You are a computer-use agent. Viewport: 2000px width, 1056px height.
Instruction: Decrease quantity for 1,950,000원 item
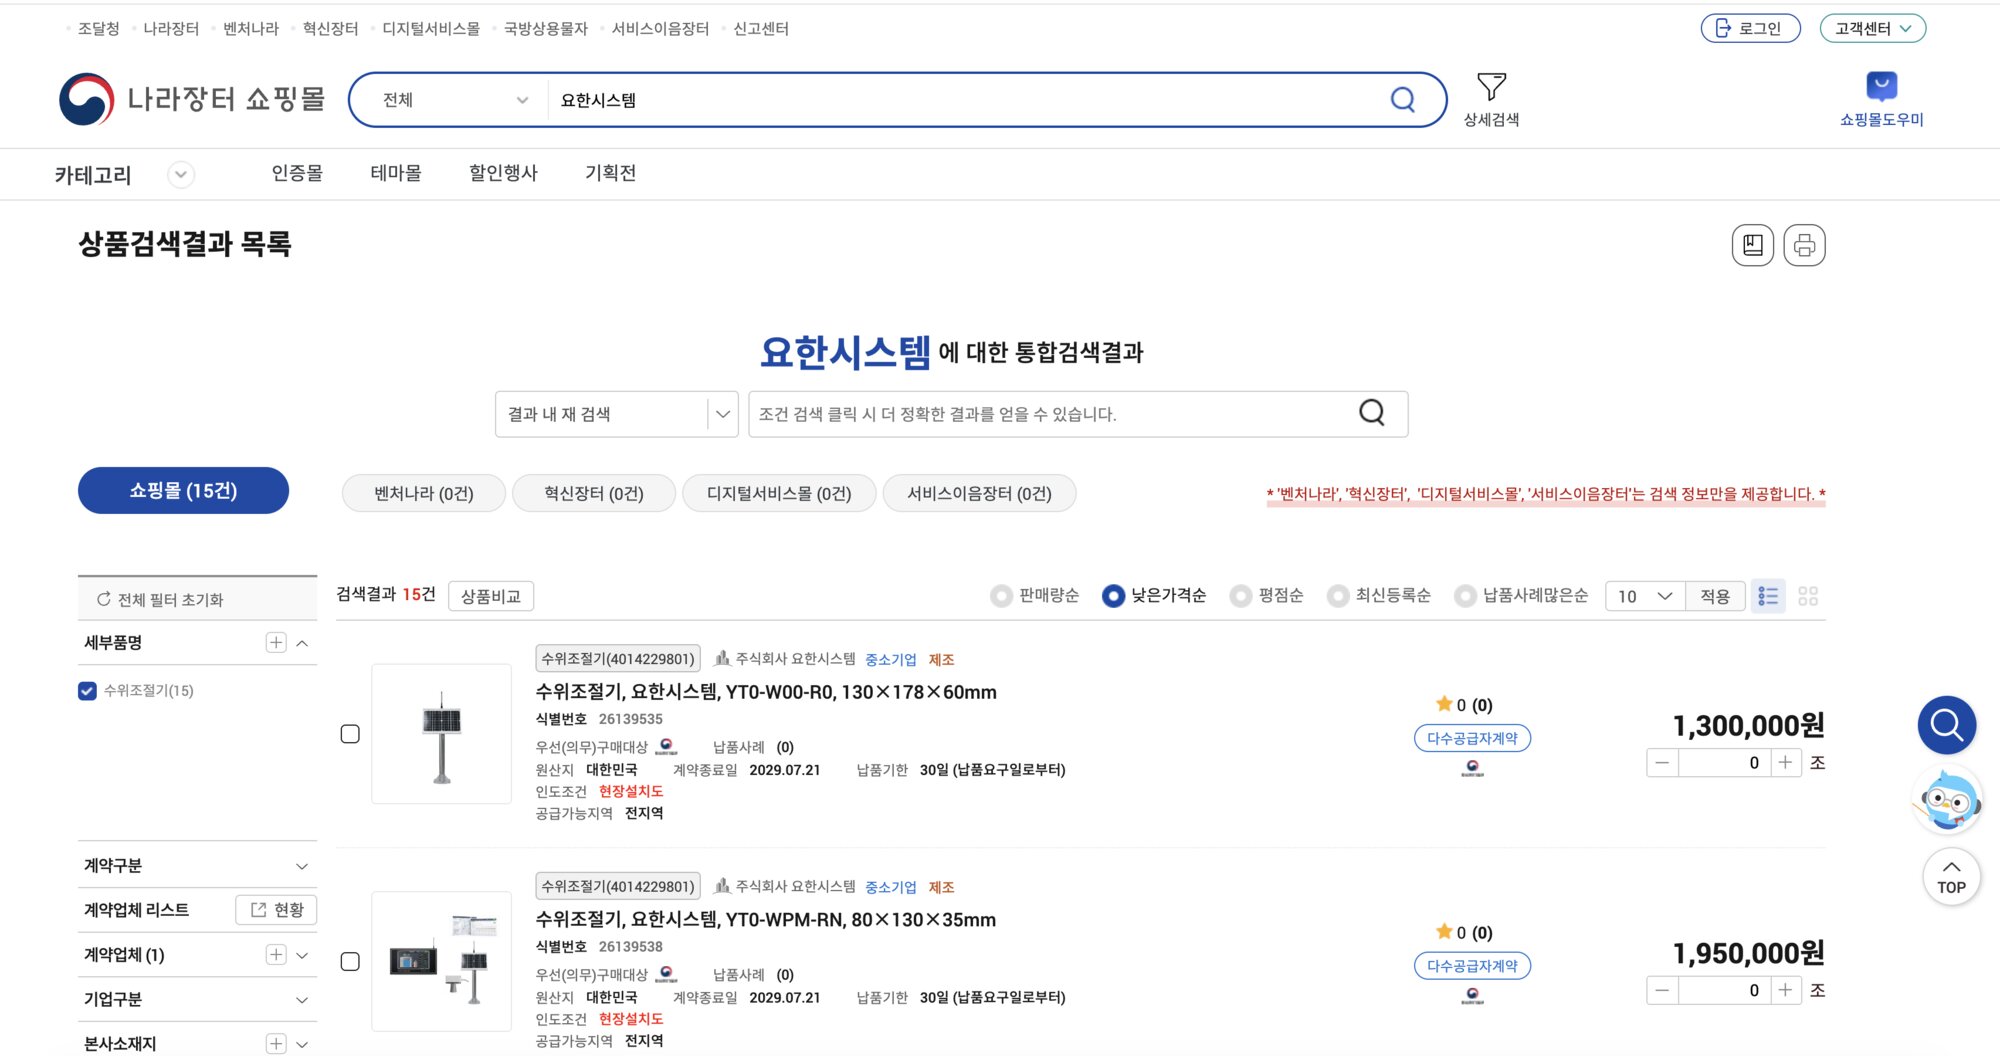click(x=1662, y=990)
